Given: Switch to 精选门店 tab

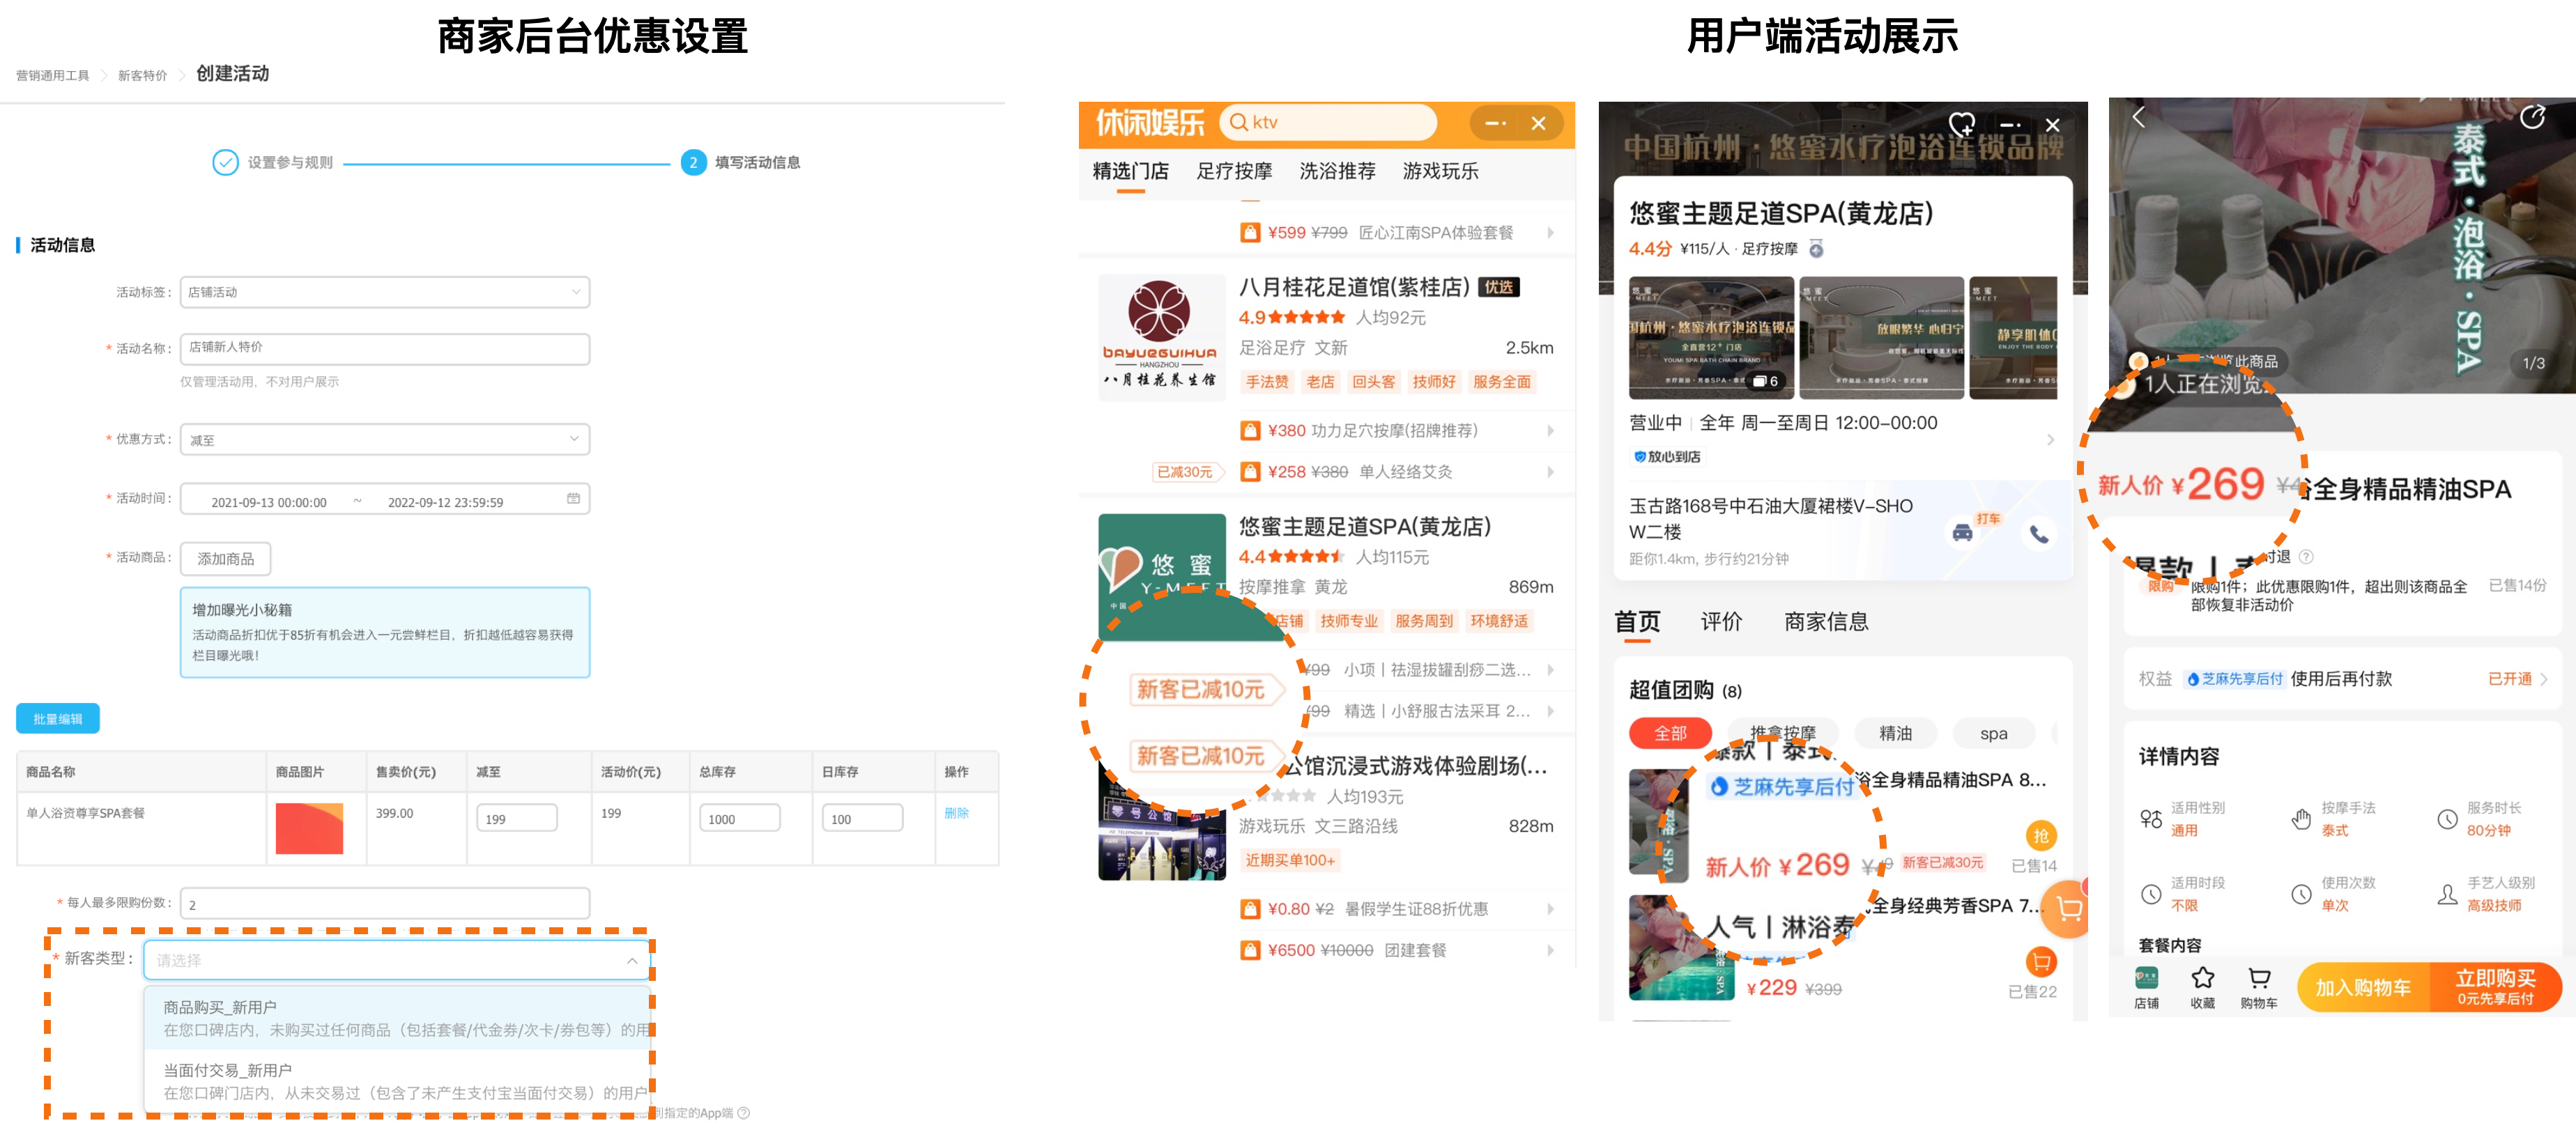Looking at the screenshot, I should click(x=1130, y=171).
